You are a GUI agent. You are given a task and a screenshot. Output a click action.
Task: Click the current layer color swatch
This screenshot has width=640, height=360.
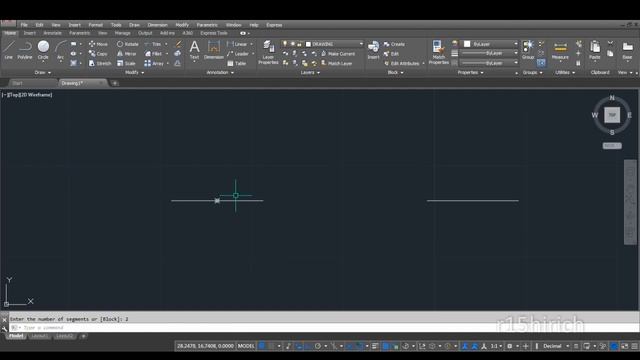click(308, 44)
